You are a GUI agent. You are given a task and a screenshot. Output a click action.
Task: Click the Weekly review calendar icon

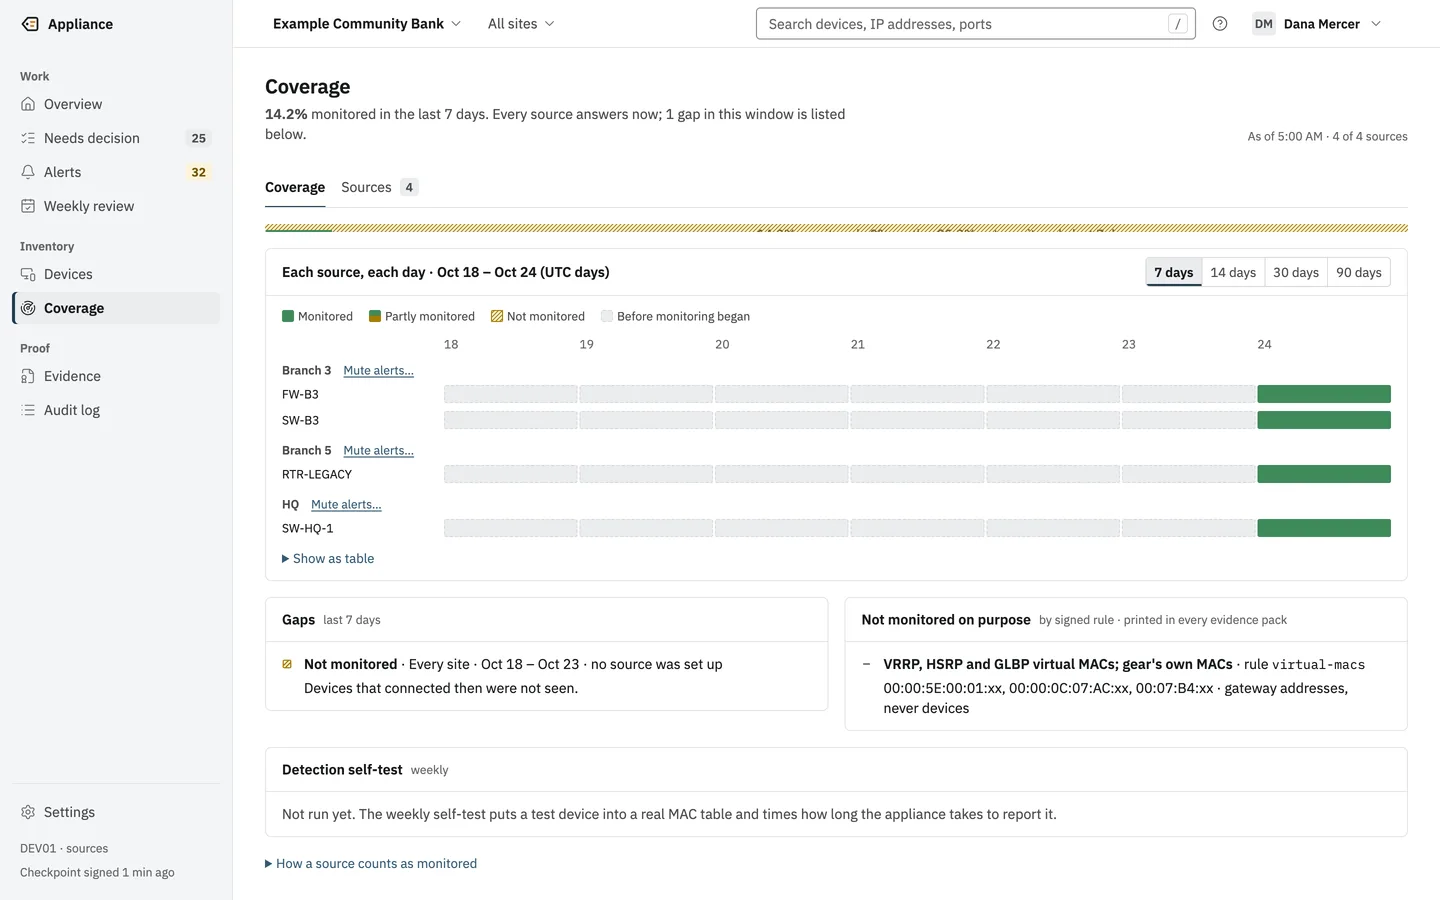point(28,206)
